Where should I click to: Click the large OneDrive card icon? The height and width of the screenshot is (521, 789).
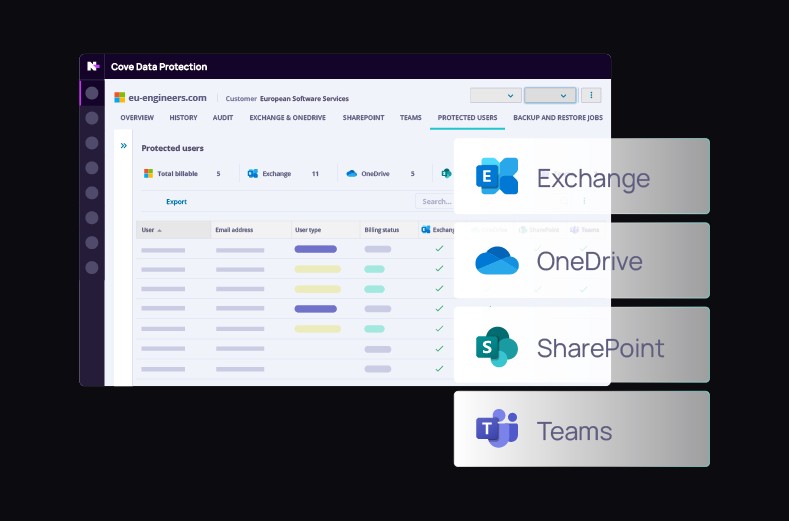(497, 260)
